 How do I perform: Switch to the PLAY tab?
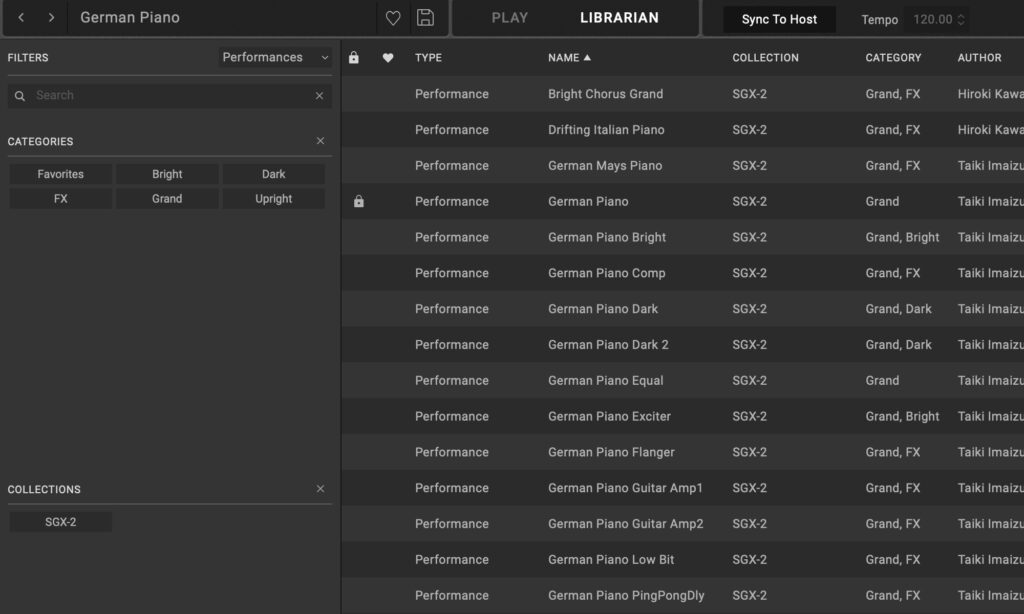509,18
